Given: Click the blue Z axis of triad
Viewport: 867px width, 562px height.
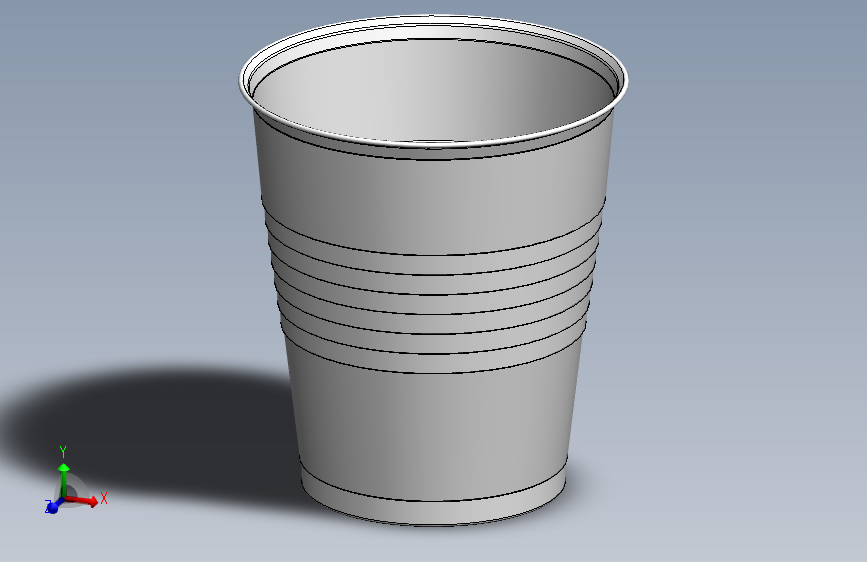Looking at the screenshot, I should click(x=54, y=506).
